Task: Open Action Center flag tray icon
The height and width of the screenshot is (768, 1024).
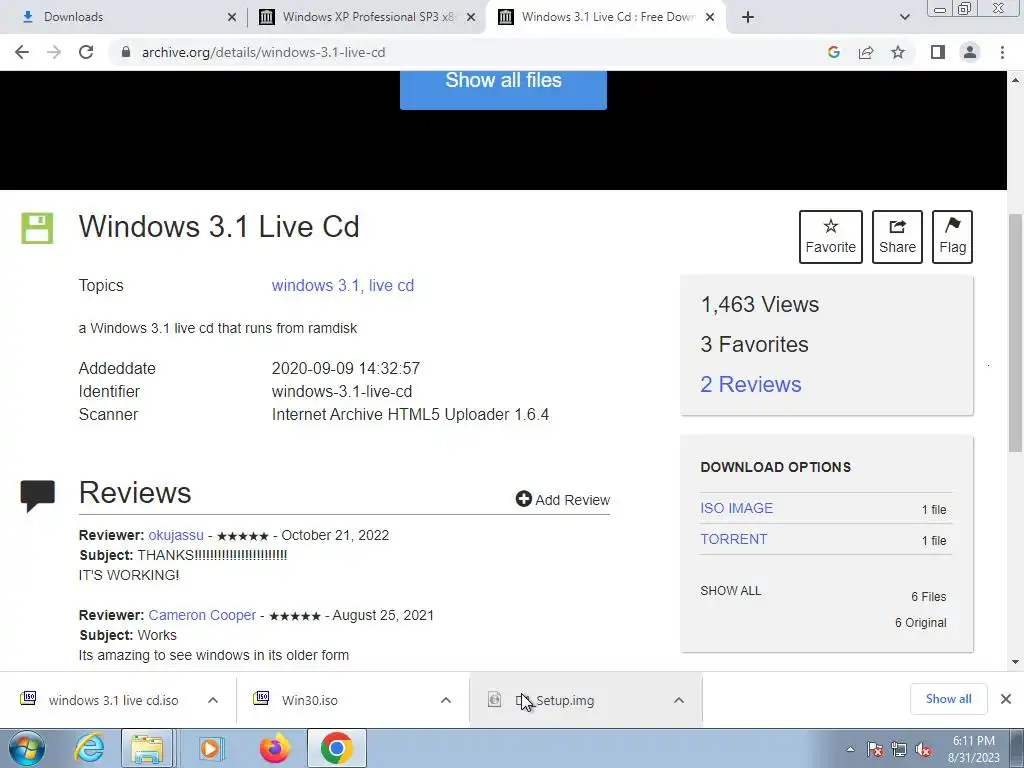Action: (875, 749)
